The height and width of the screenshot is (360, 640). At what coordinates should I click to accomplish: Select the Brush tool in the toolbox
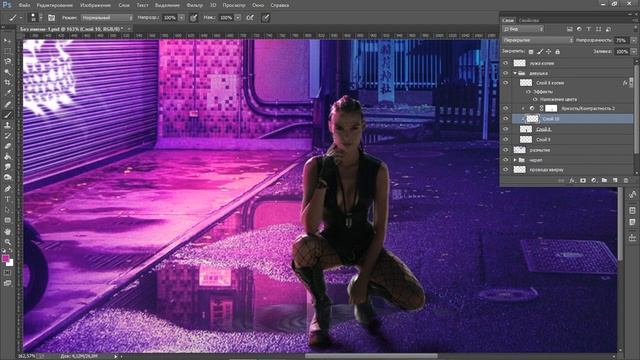pos(7,115)
